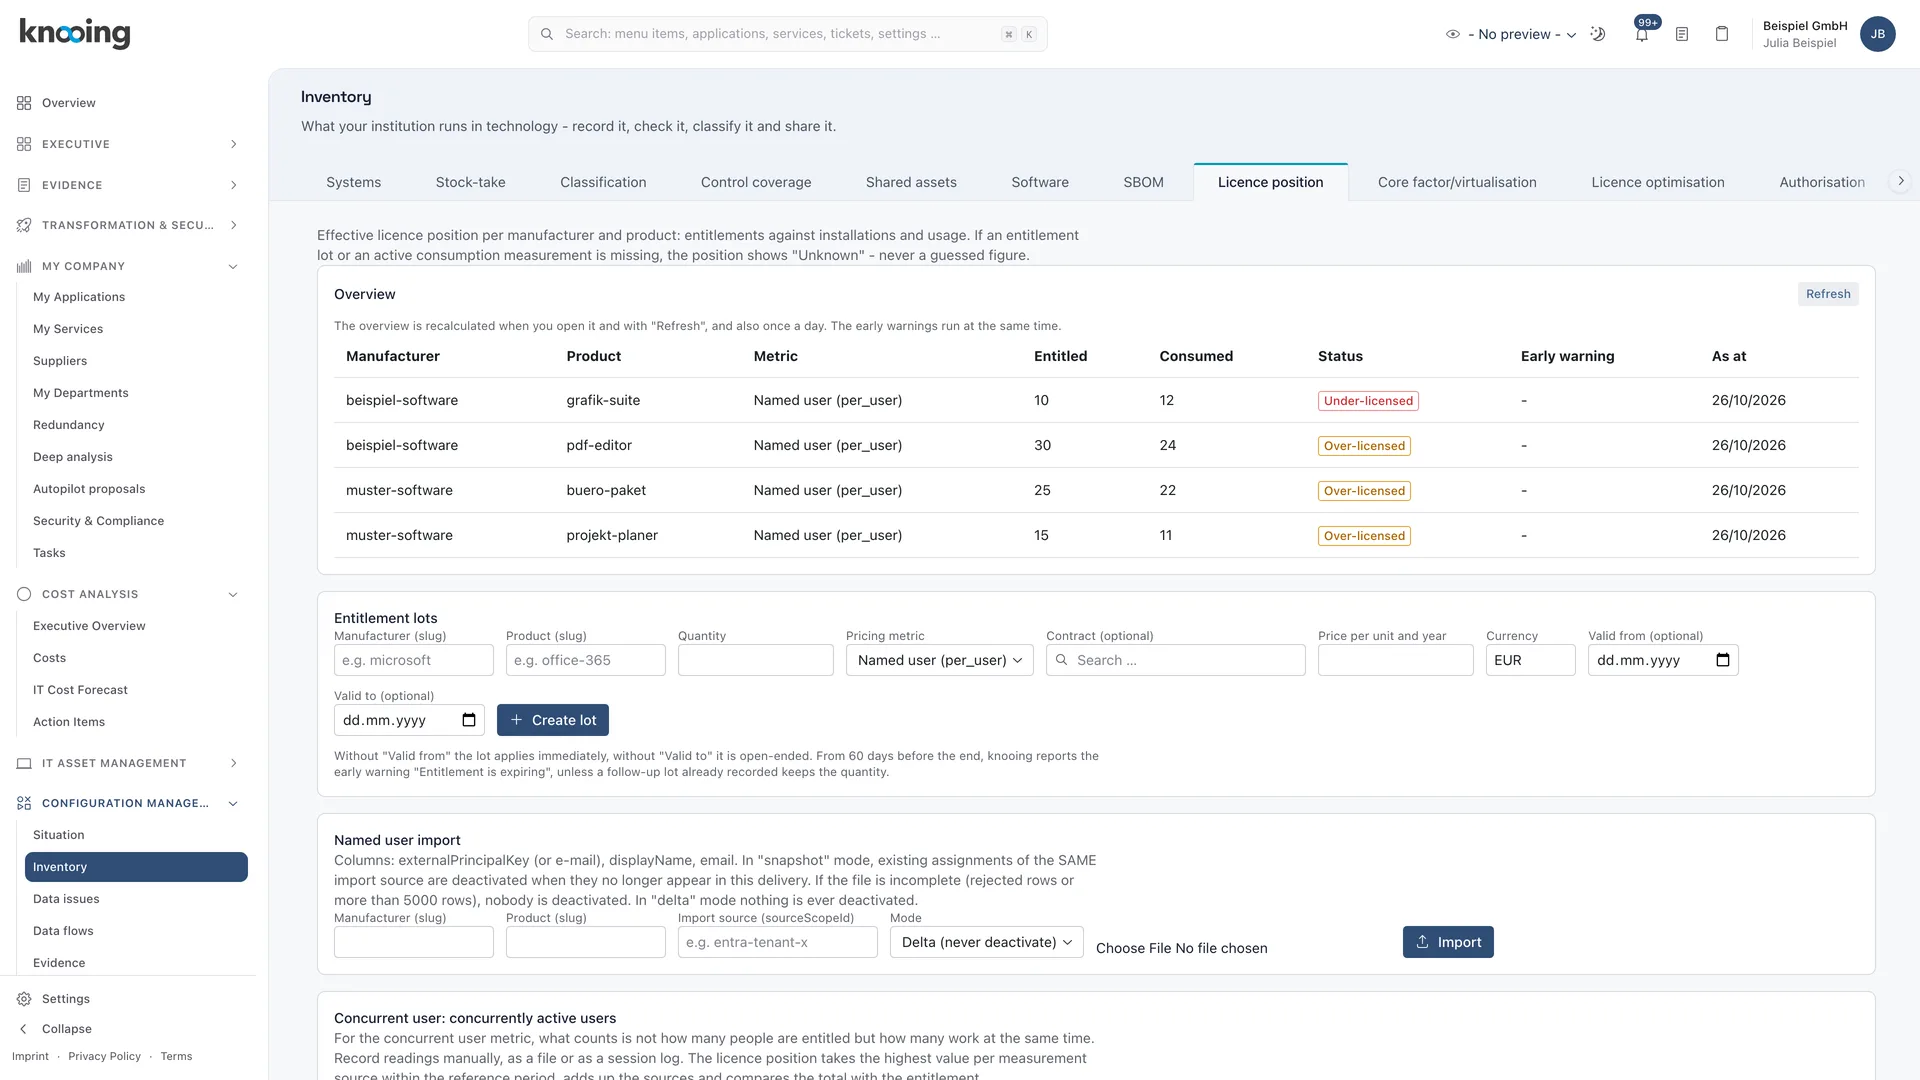Click the Executive section icon
This screenshot has height=1080, width=1920.
(24, 144)
